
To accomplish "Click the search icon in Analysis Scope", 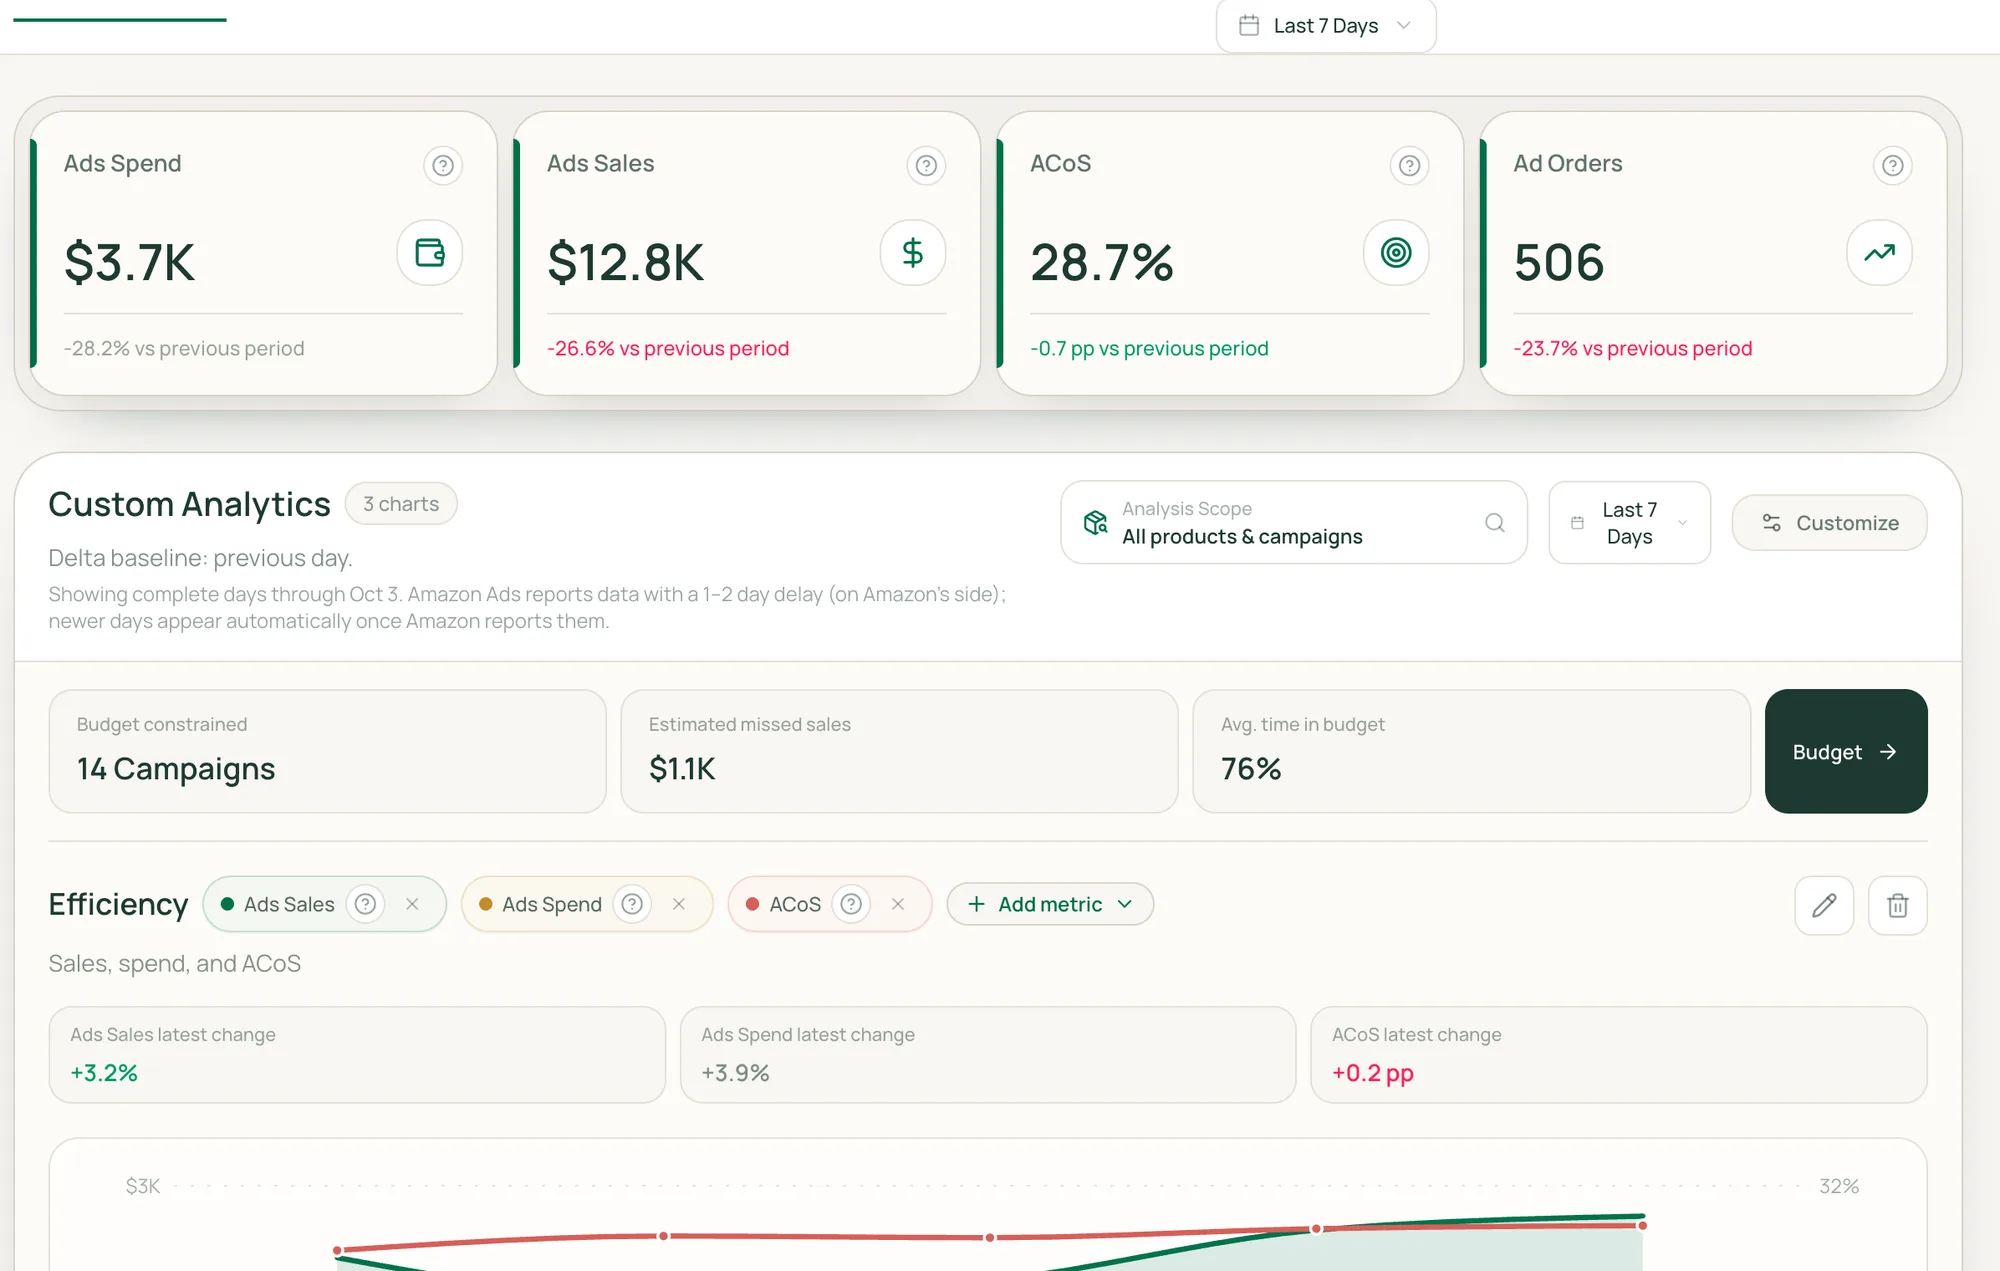I will pyautogui.click(x=1495, y=523).
